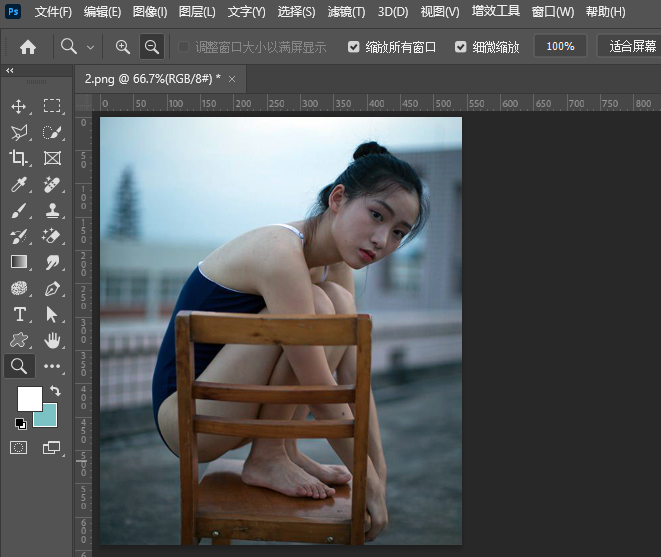Select the Custom Shape tool
The height and width of the screenshot is (557, 661).
coord(19,340)
